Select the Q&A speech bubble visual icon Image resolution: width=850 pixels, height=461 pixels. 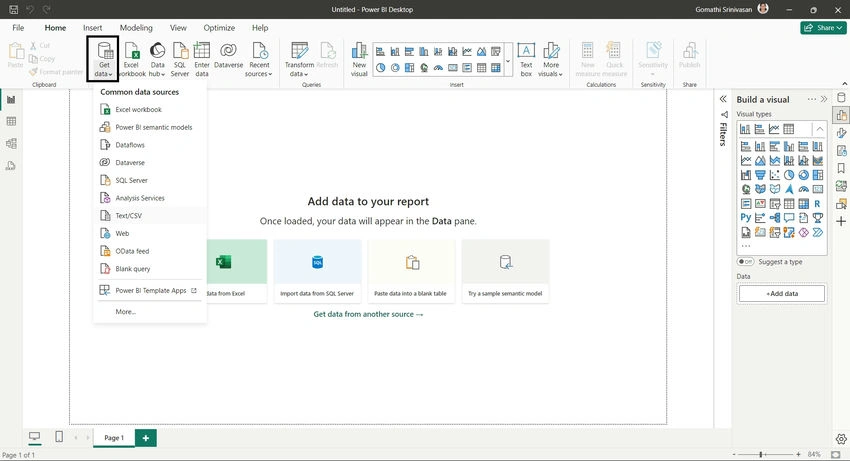click(x=789, y=218)
